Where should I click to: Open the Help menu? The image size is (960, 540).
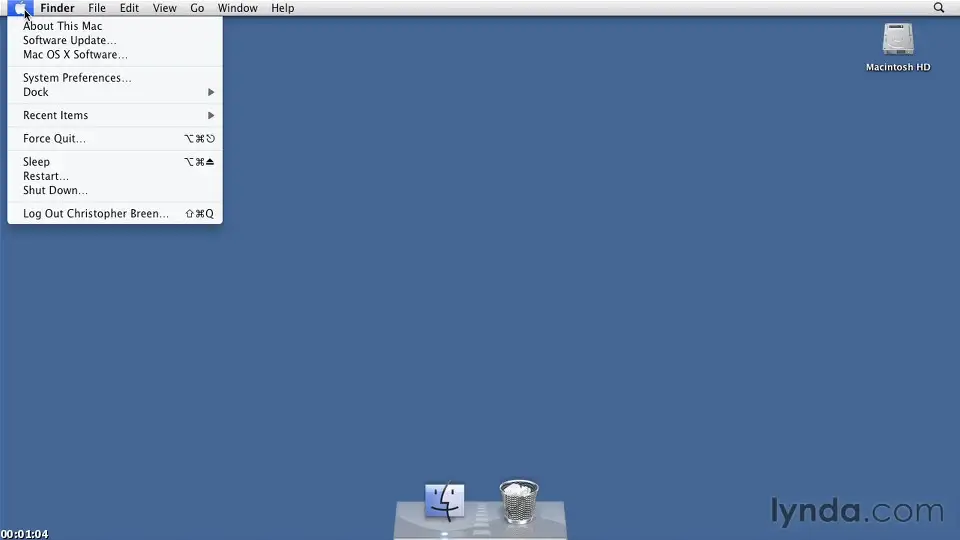pyautogui.click(x=283, y=8)
